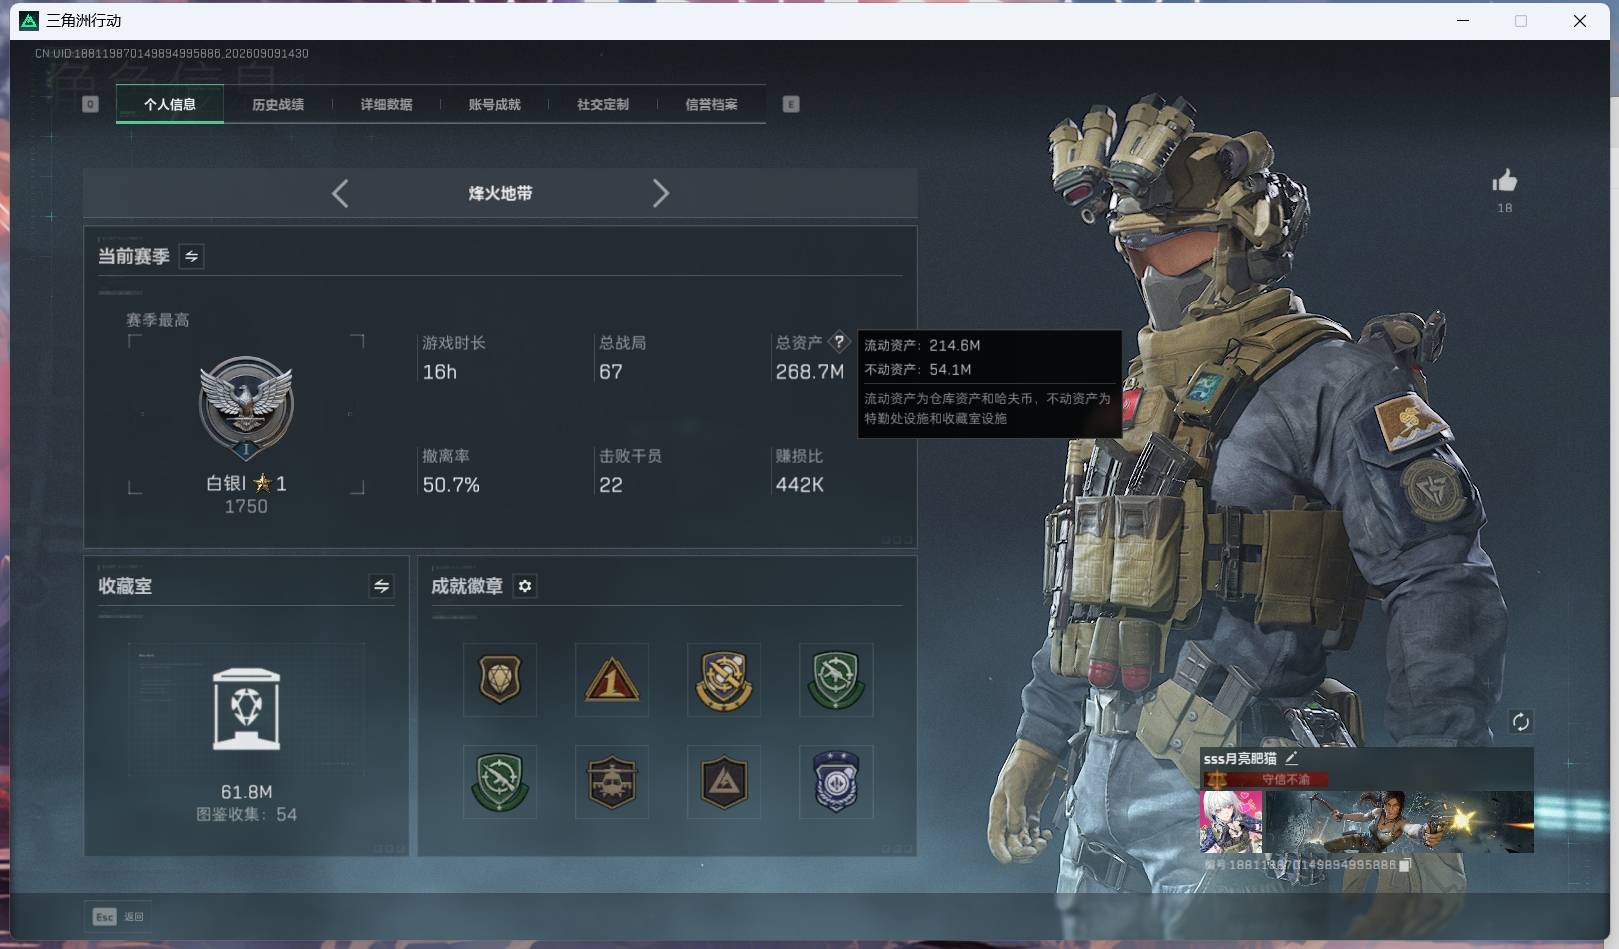1619x949 pixels.
Task: Select the green rifle badge in top row
Action: point(836,680)
